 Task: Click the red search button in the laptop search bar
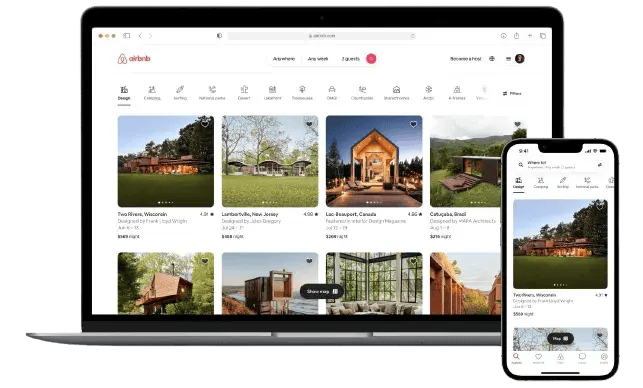pos(371,59)
